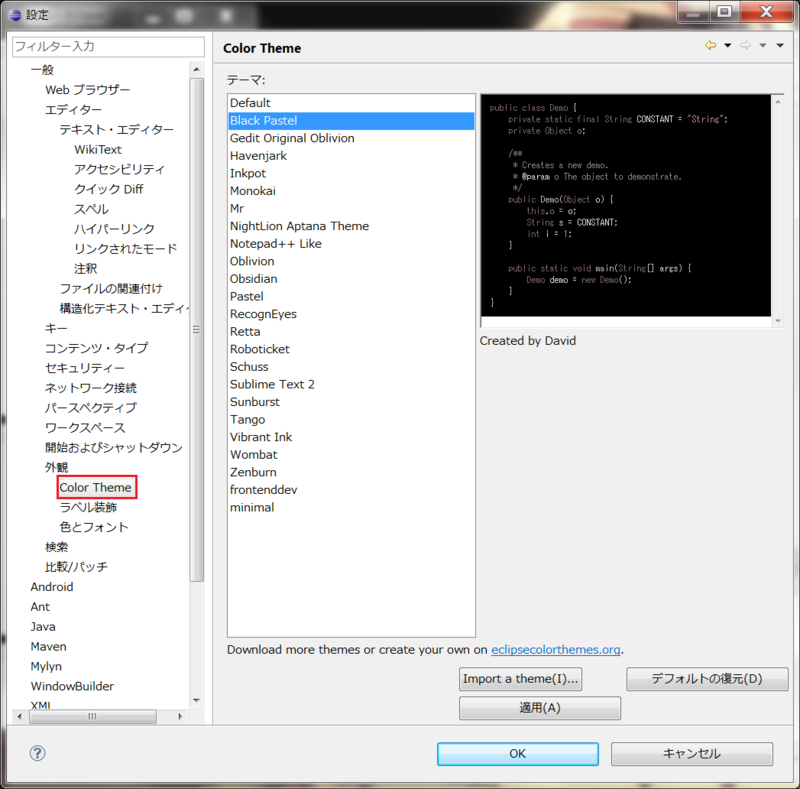The height and width of the screenshot is (789, 800).
Task: Open Web ブラウザー preferences
Action: click(87, 90)
